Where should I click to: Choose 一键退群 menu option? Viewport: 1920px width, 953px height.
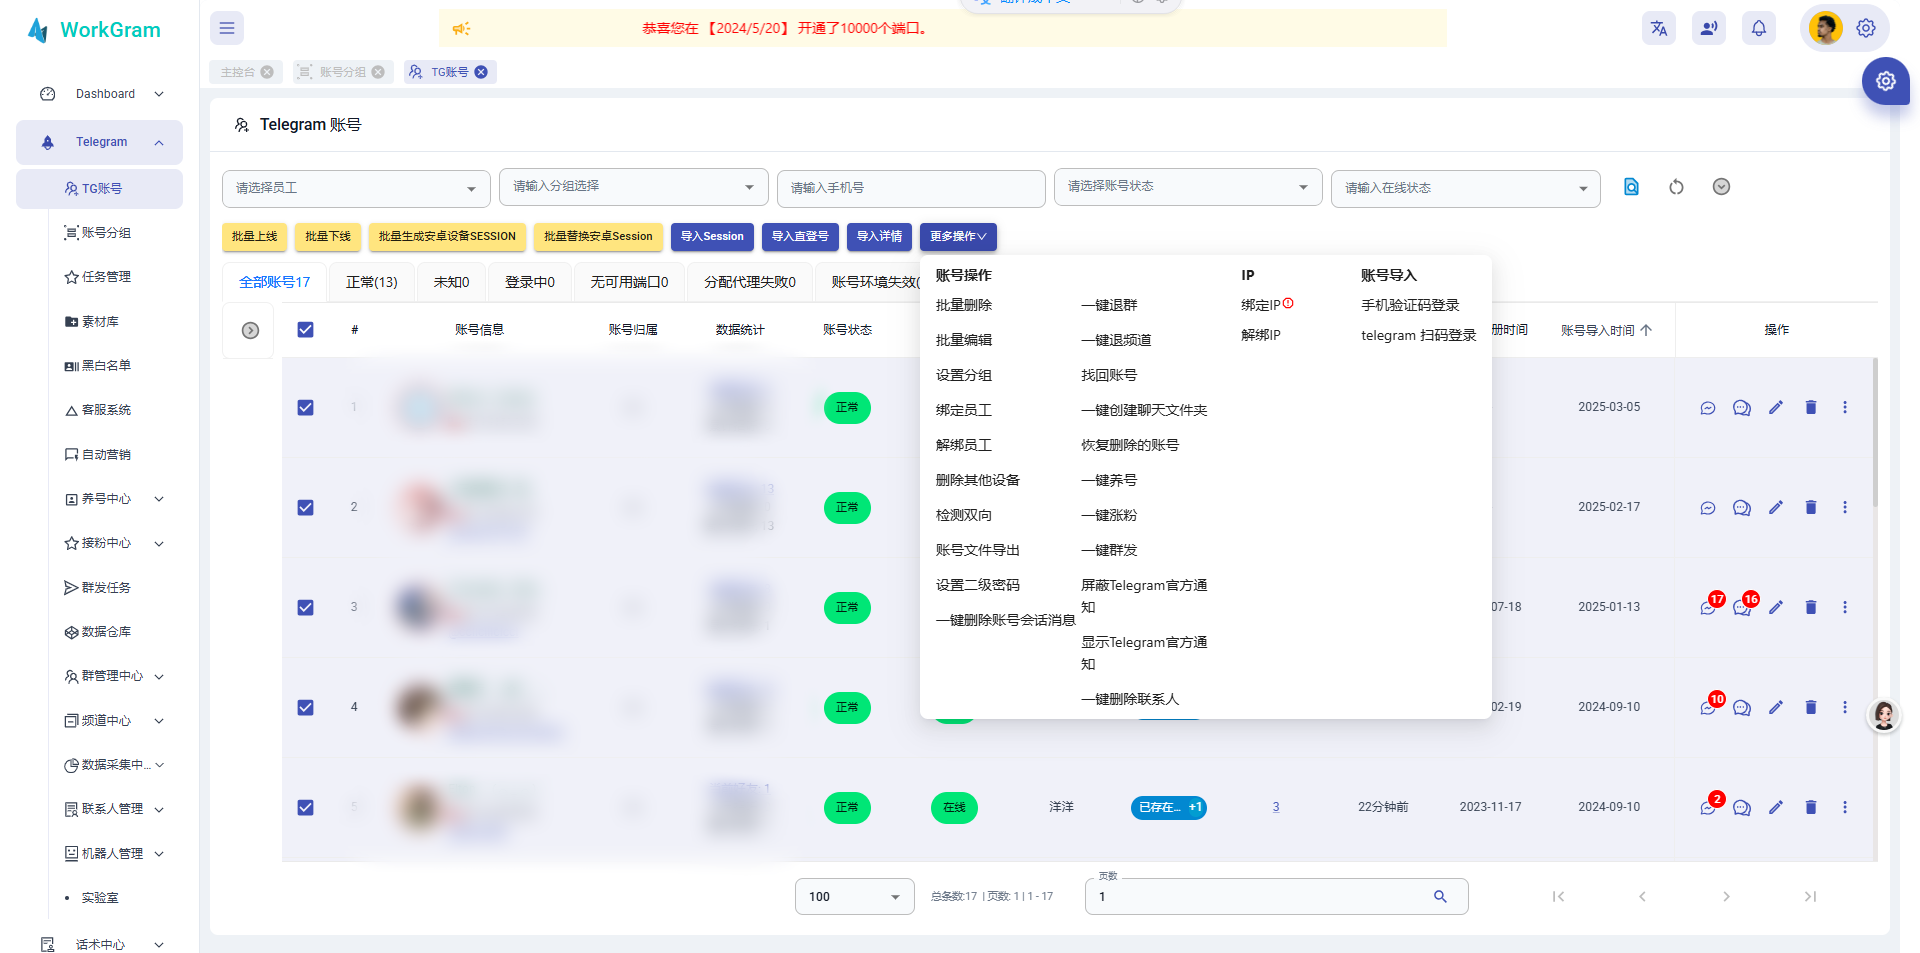pyautogui.click(x=1109, y=305)
